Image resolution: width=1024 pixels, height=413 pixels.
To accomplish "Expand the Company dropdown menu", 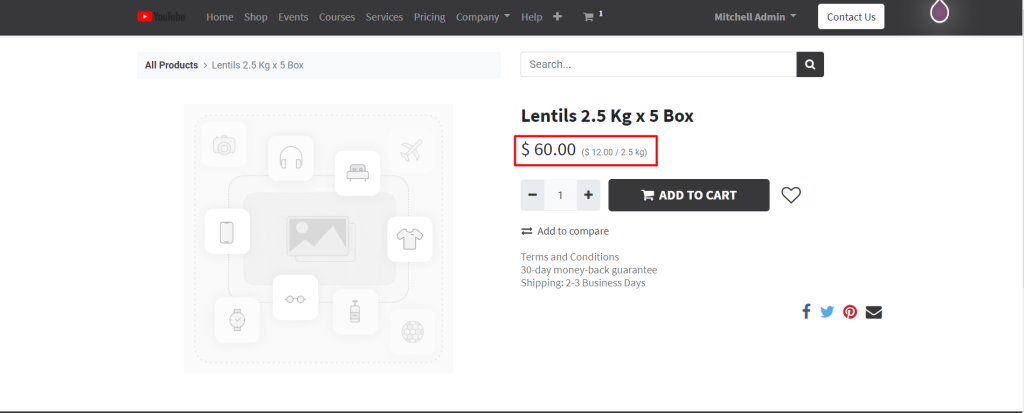I will tap(482, 17).
